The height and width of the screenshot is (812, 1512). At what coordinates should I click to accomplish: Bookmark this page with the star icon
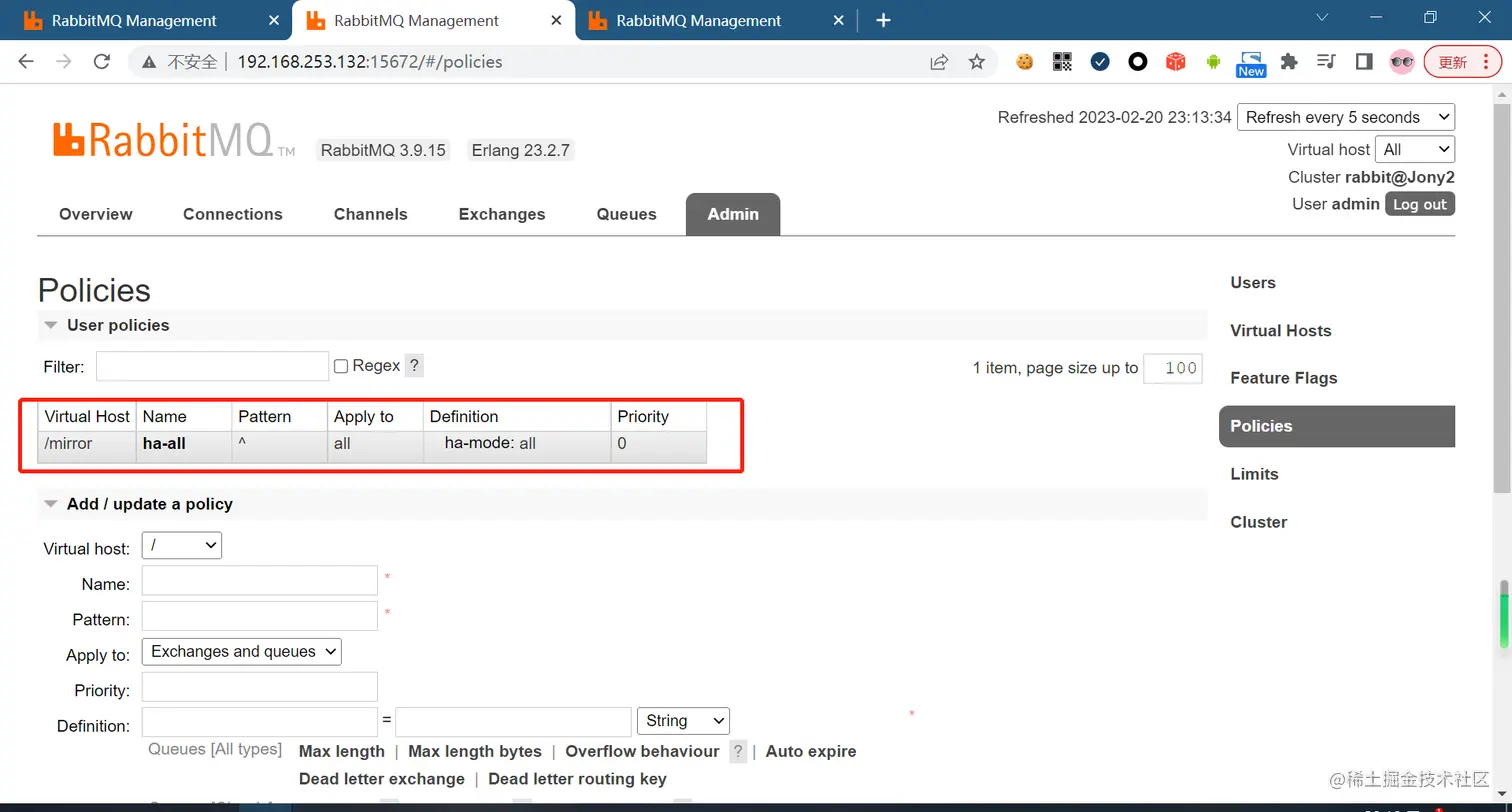click(x=977, y=62)
